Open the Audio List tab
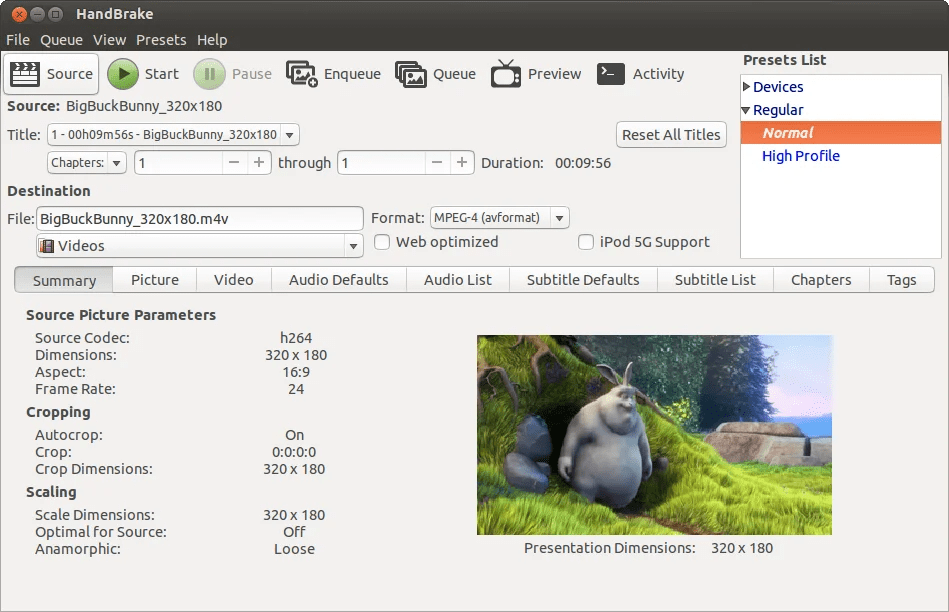The width and height of the screenshot is (949, 612). [x=457, y=280]
